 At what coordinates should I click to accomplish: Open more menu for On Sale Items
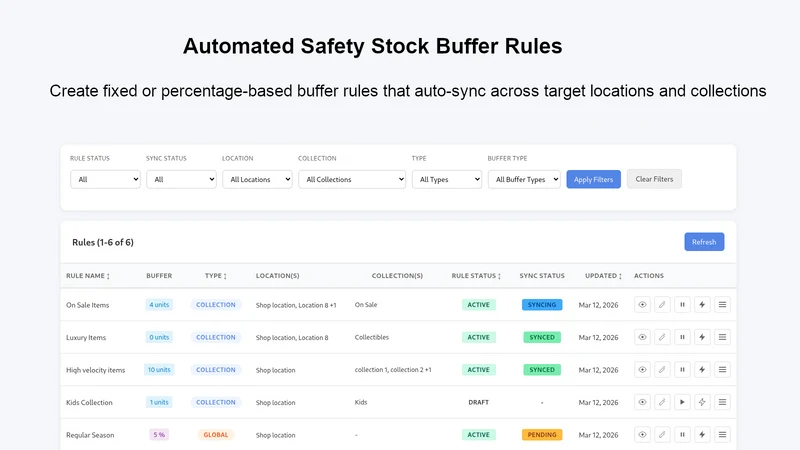point(722,305)
